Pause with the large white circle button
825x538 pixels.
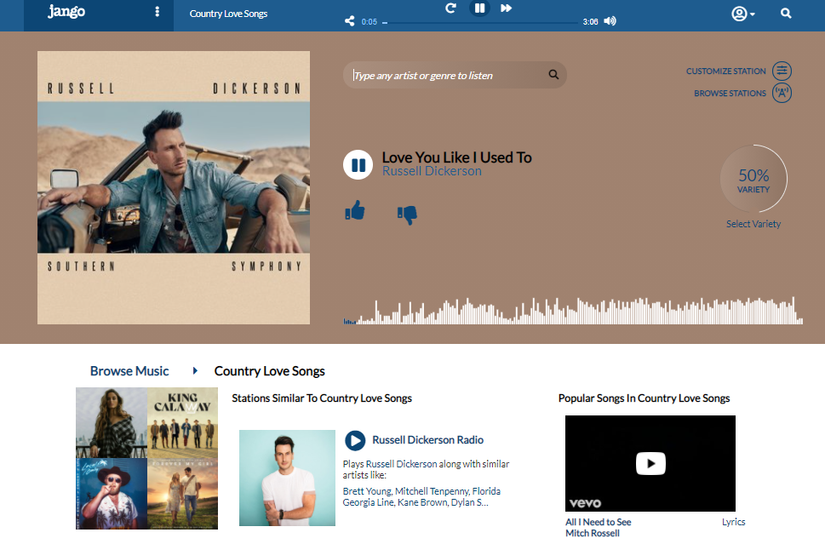click(x=358, y=165)
